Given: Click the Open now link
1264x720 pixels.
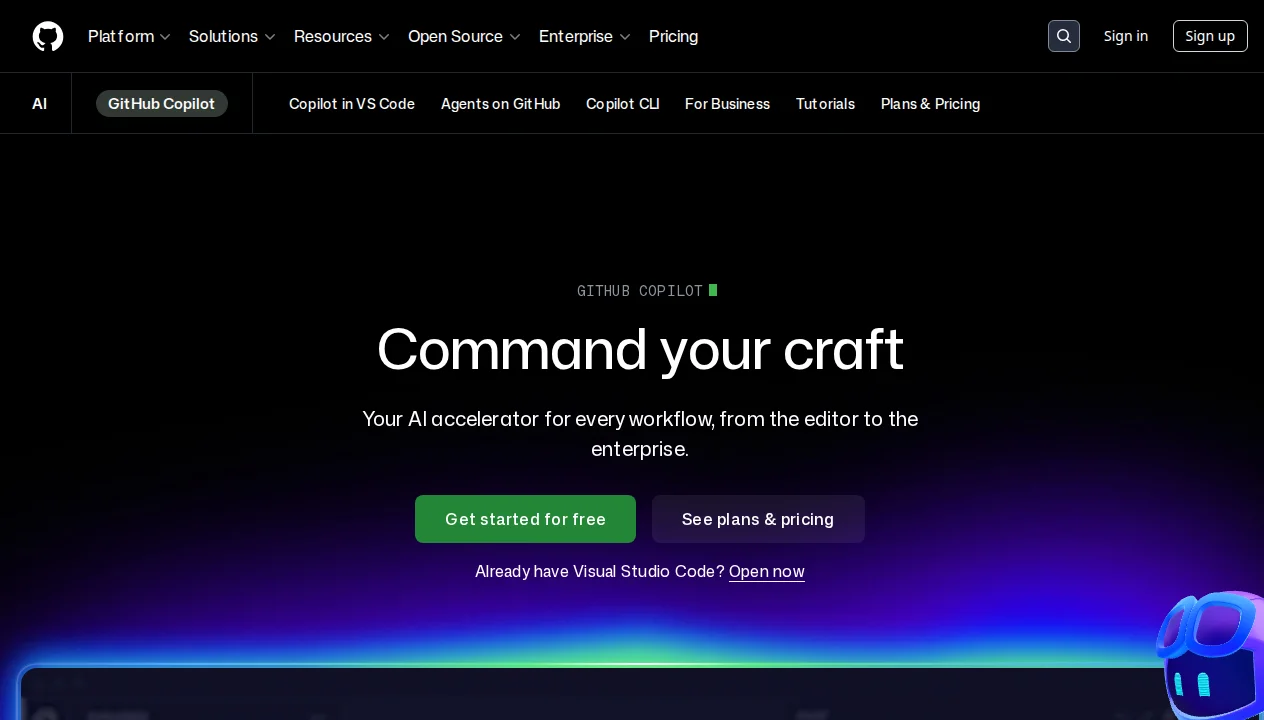Looking at the screenshot, I should coord(766,571).
